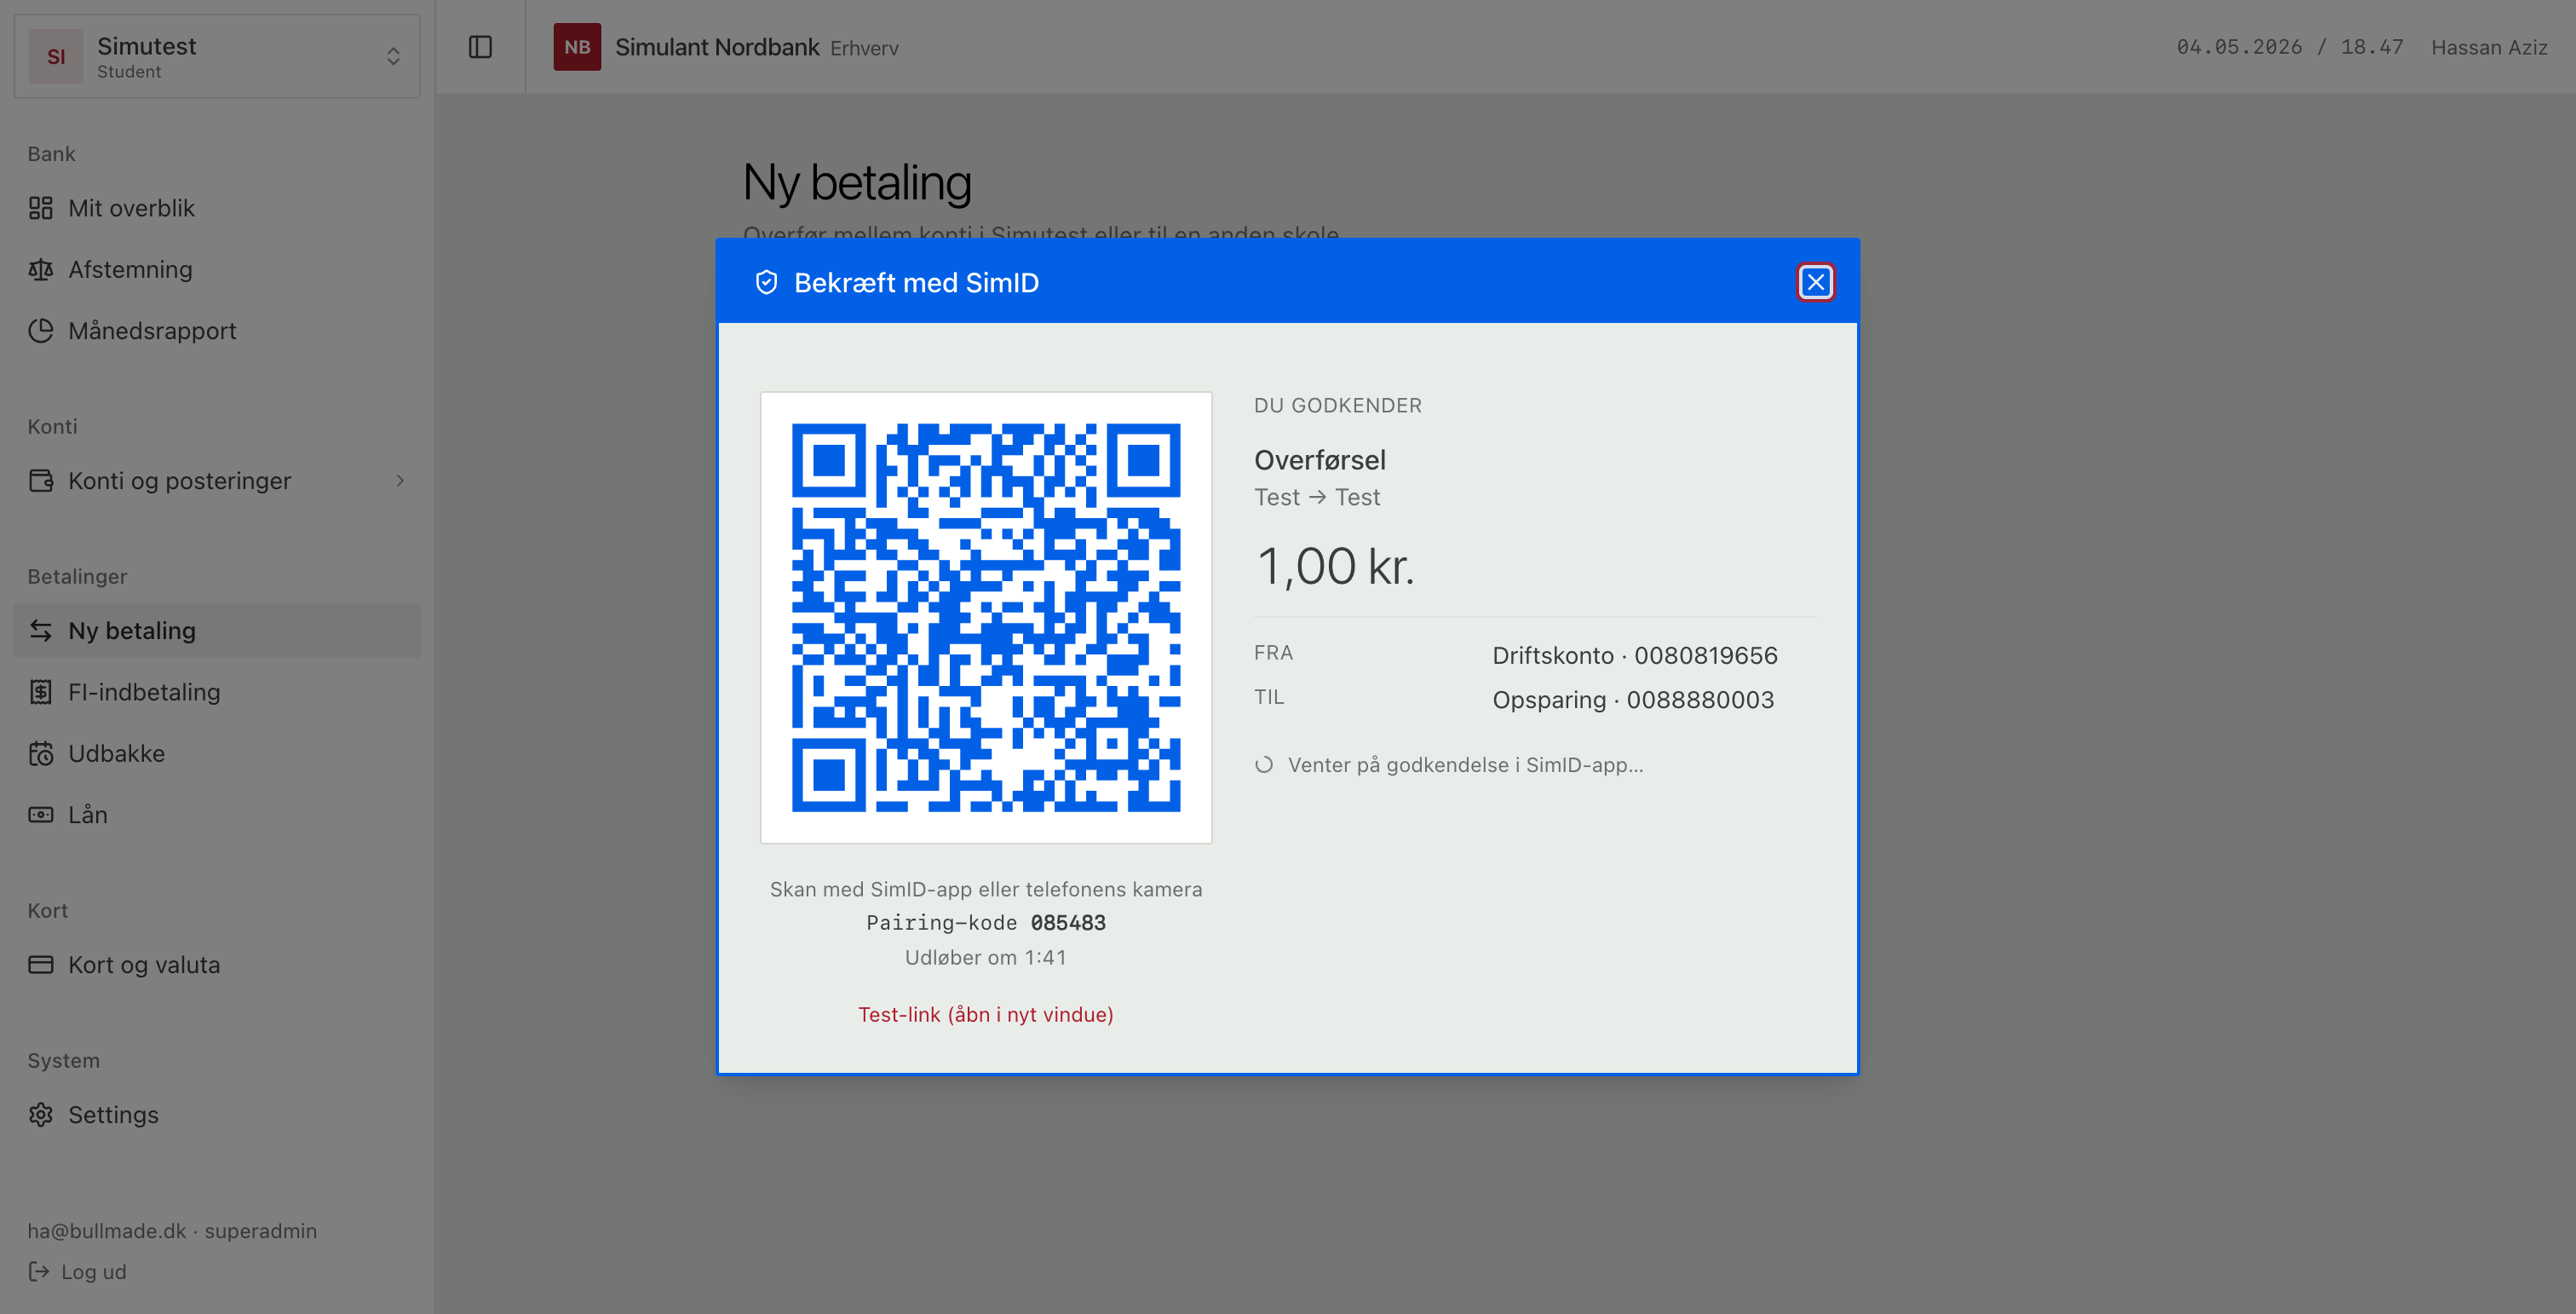This screenshot has width=2576, height=1314.
Task: Click the Udløber om countdown timer
Action: pos(985,957)
